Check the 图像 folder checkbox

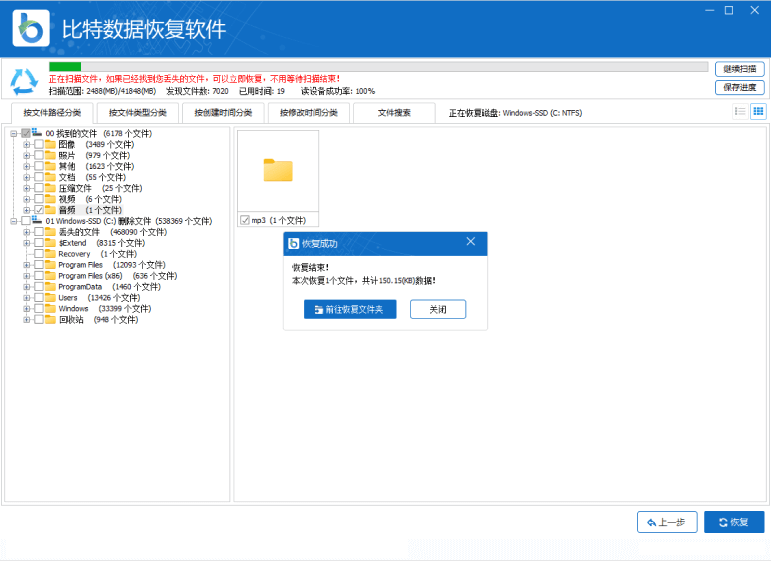click(x=38, y=144)
